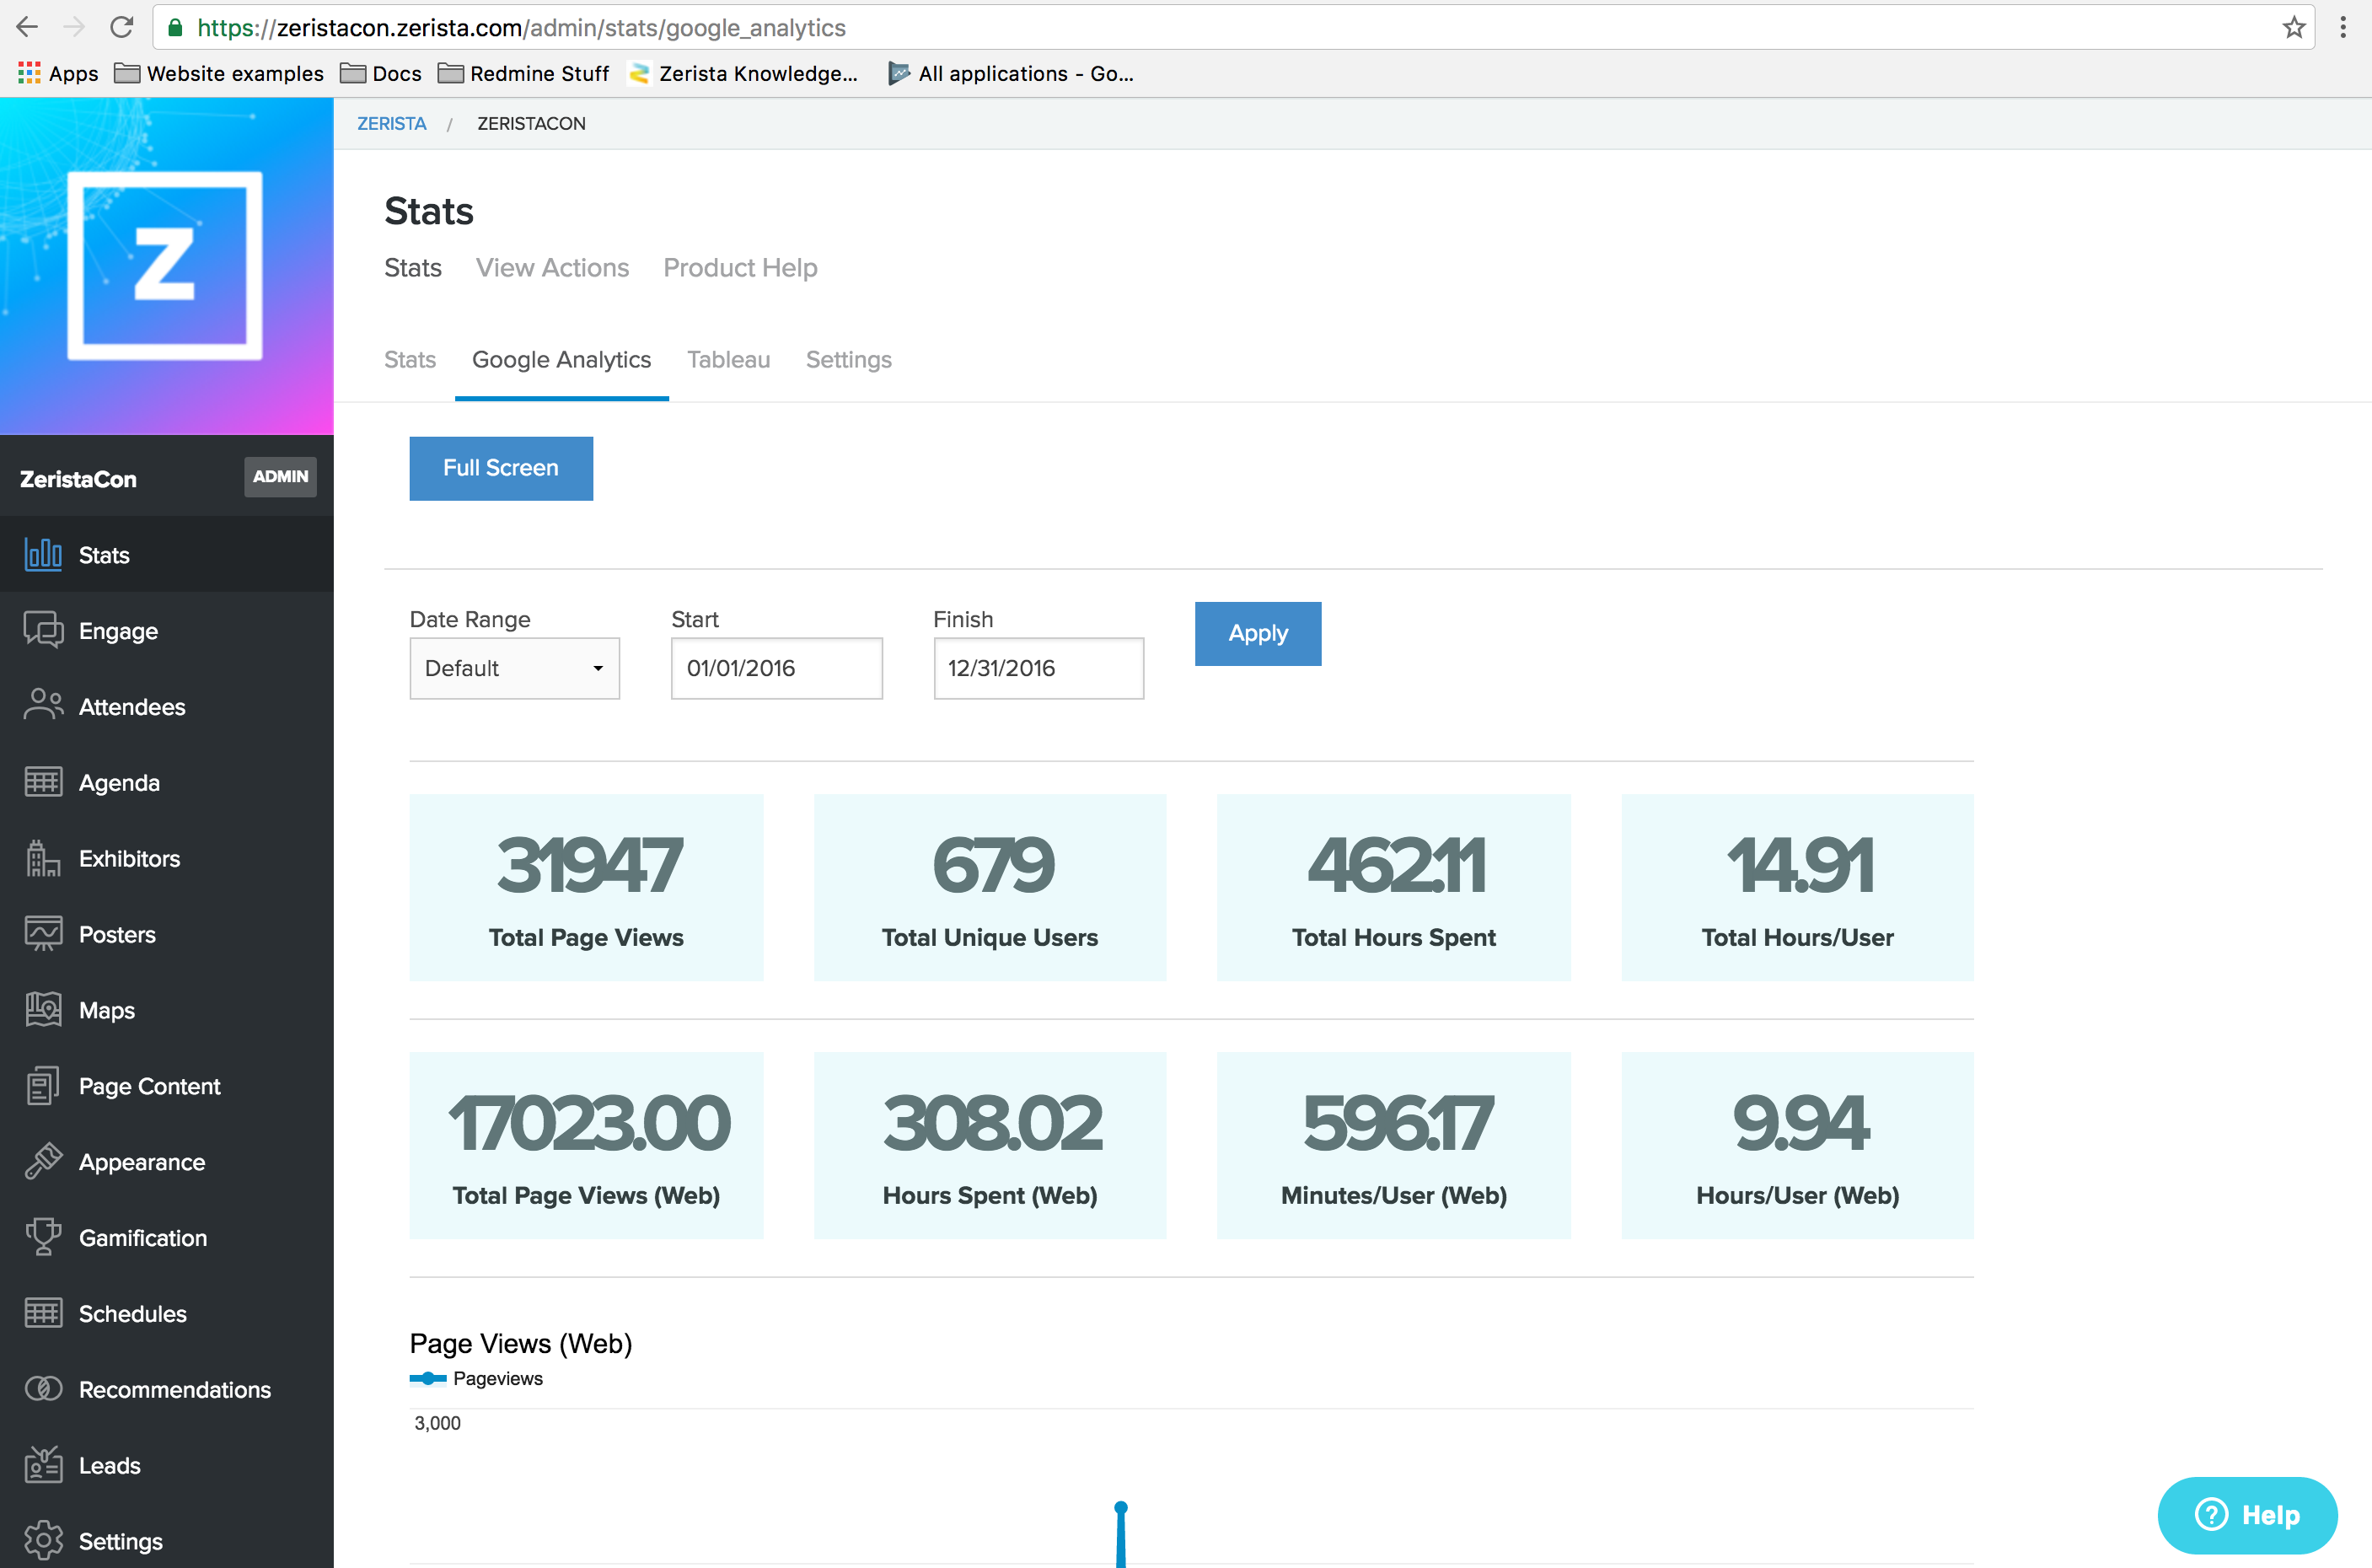Click the ADMIN badge
This screenshot has width=2372, height=1568.
click(x=280, y=477)
